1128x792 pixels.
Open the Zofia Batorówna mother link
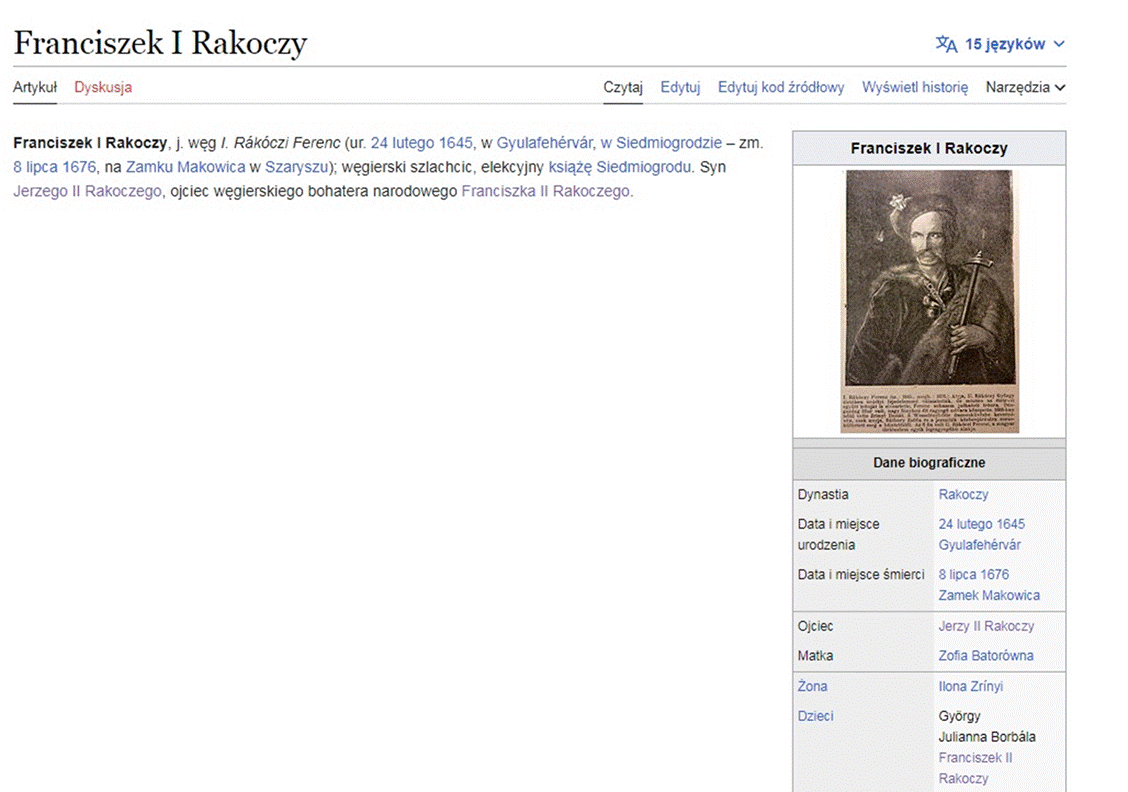click(986, 655)
